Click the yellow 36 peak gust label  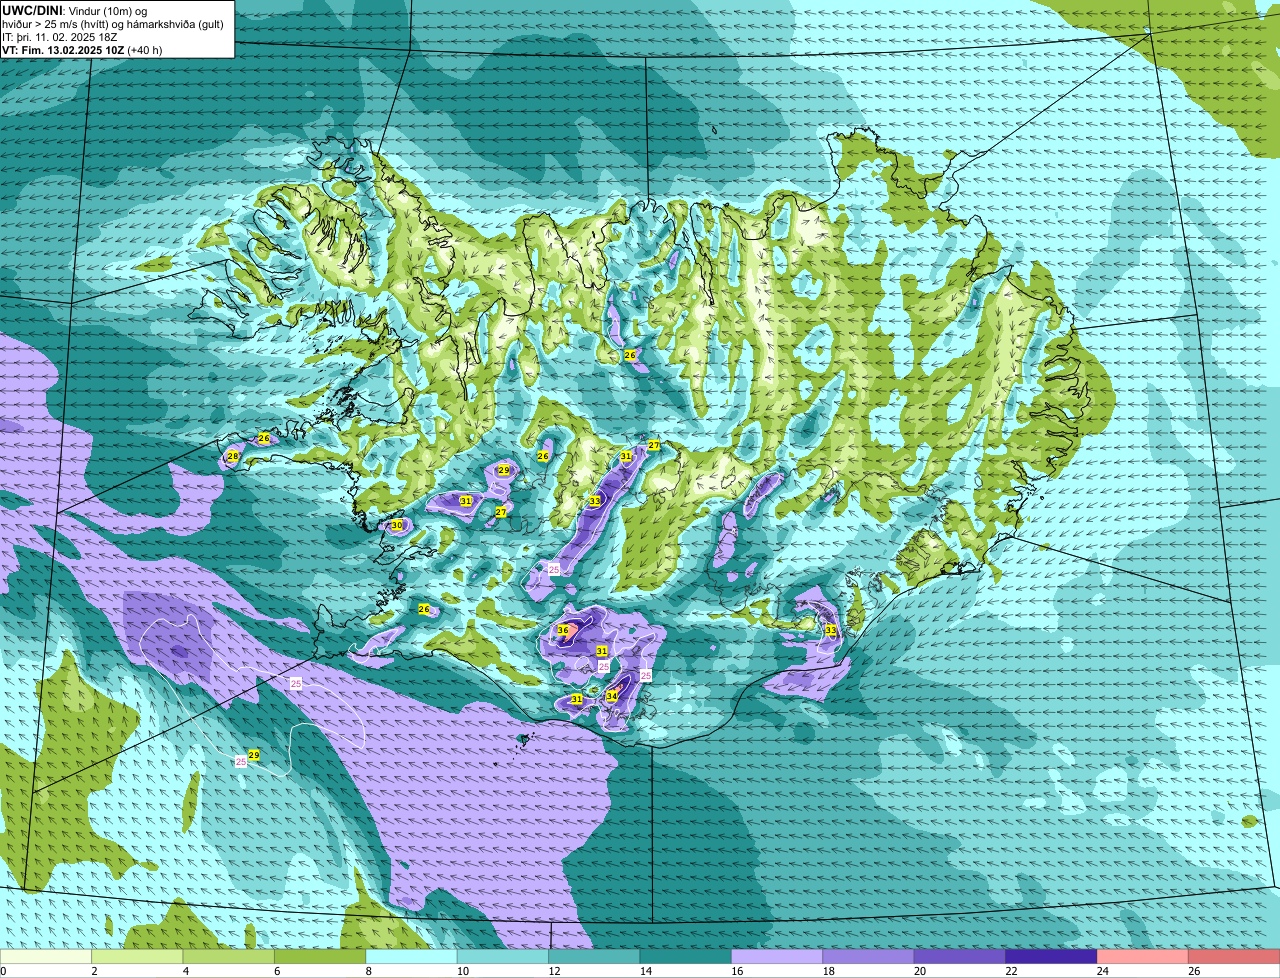pyautogui.click(x=563, y=631)
